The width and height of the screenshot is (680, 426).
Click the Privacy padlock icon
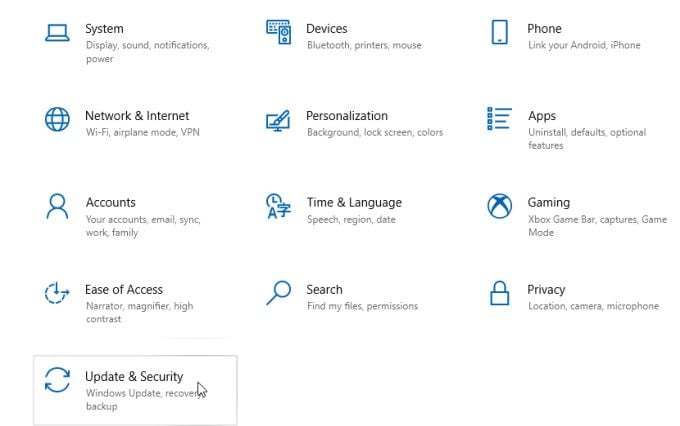pyautogui.click(x=499, y=293)
